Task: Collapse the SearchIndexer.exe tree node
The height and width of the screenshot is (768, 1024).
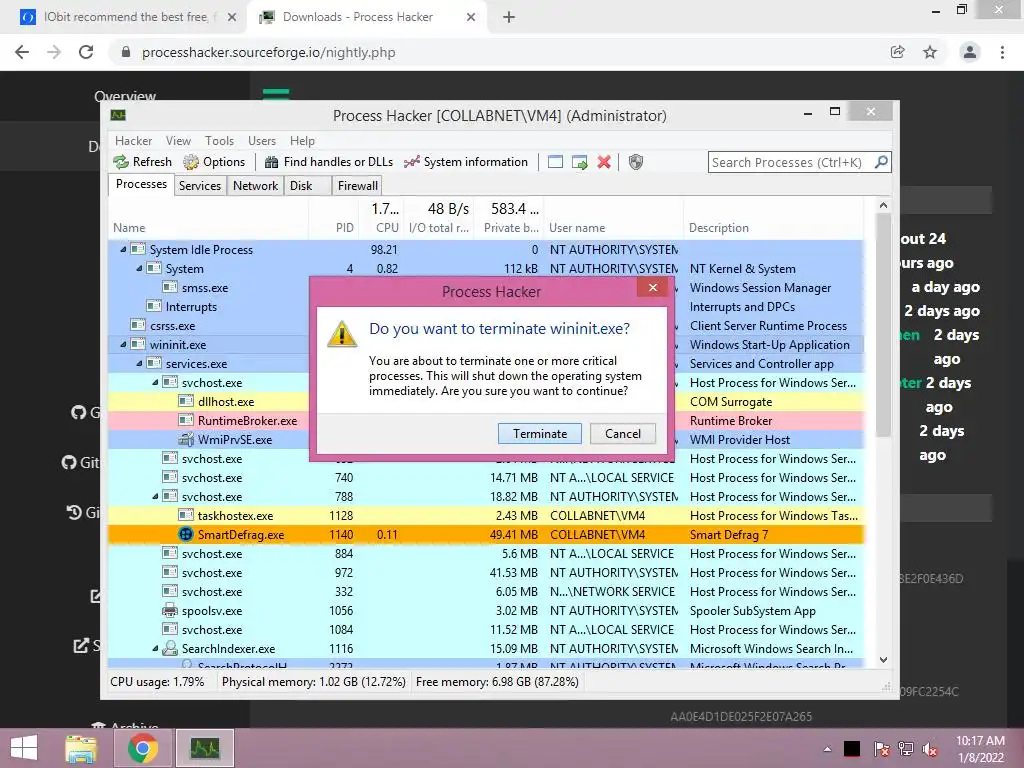Action: click(x=155, y=648)
